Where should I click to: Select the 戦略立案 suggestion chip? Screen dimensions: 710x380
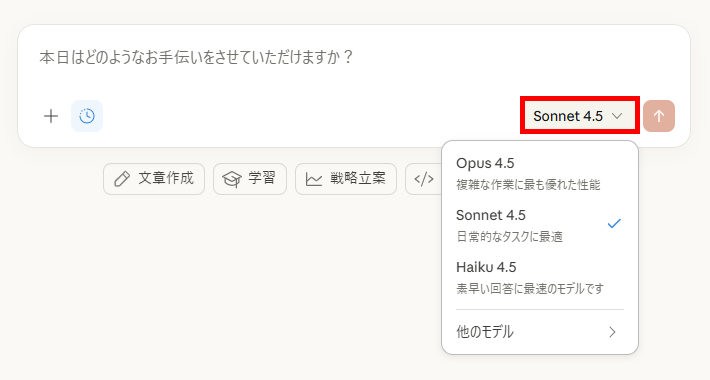click(x=346, y=179)
